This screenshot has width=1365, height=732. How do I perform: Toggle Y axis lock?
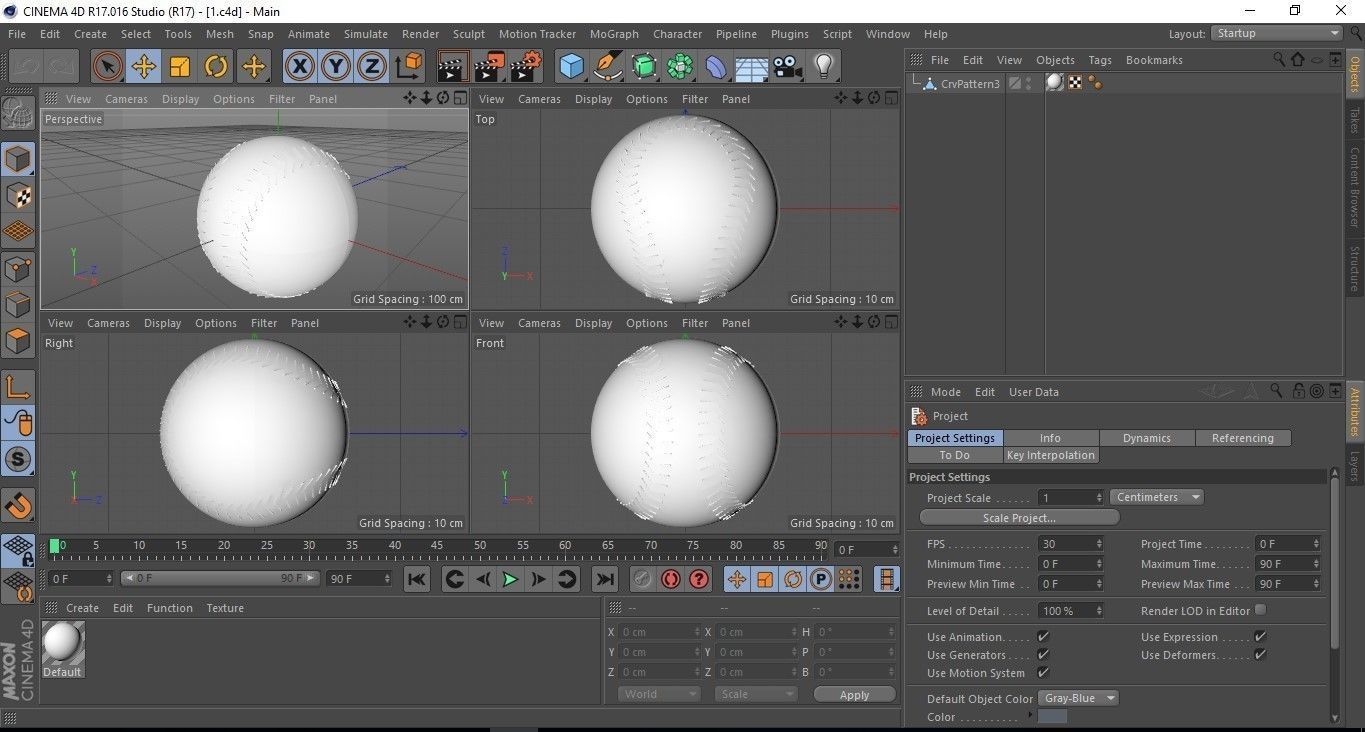(335, 67)
